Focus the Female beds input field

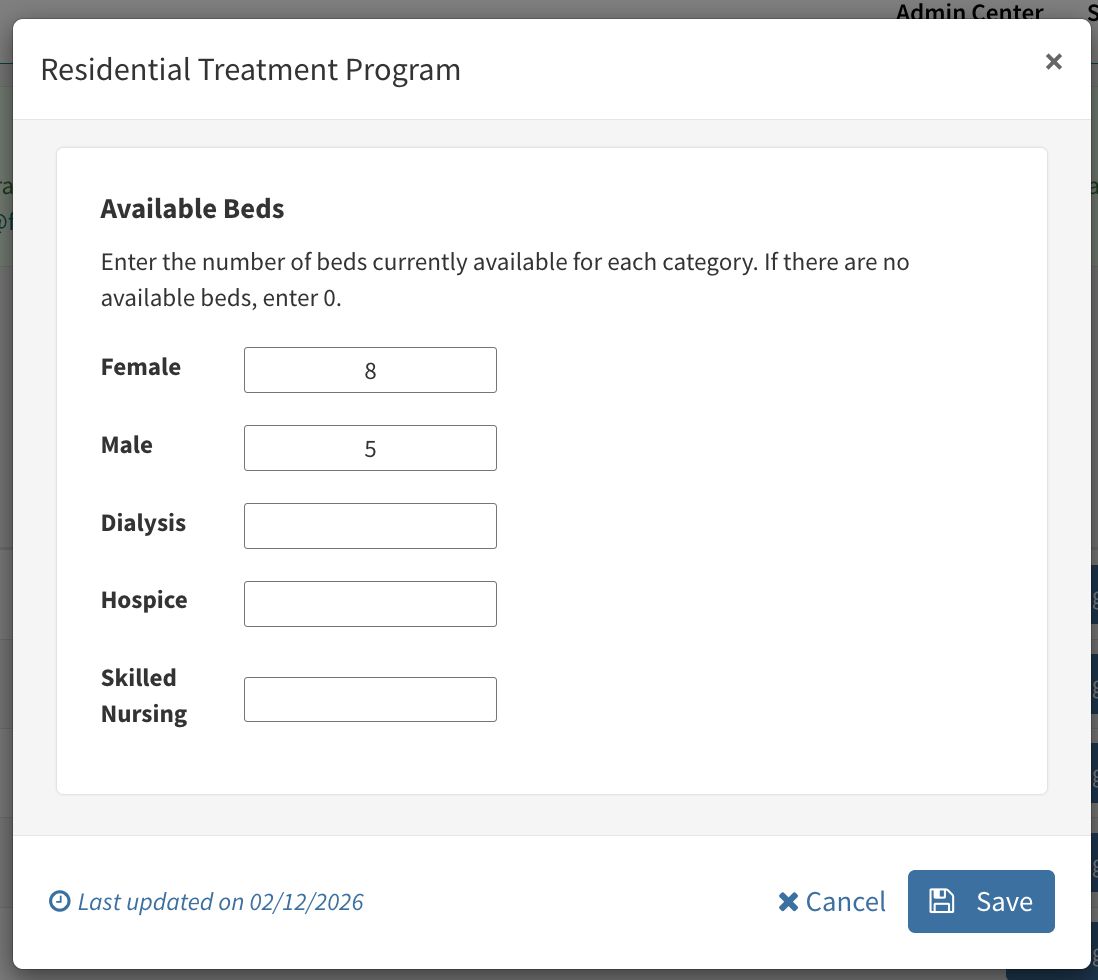coord(370,370)
